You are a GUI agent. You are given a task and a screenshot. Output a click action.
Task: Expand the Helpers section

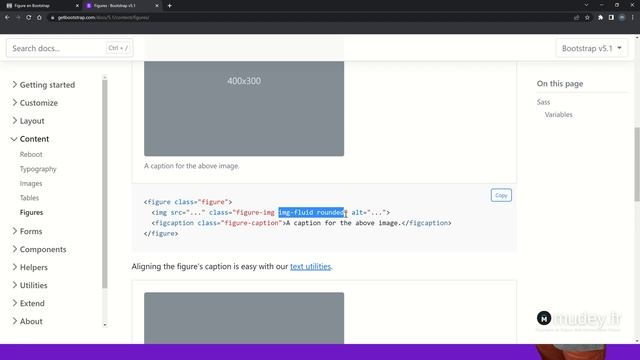point(30,267)
